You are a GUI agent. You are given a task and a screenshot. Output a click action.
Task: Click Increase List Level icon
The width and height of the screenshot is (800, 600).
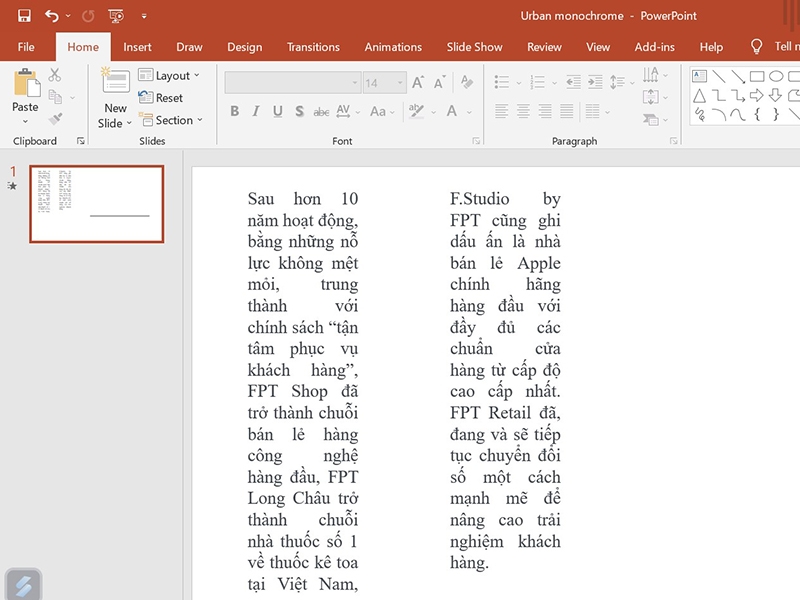click(595, 82)
